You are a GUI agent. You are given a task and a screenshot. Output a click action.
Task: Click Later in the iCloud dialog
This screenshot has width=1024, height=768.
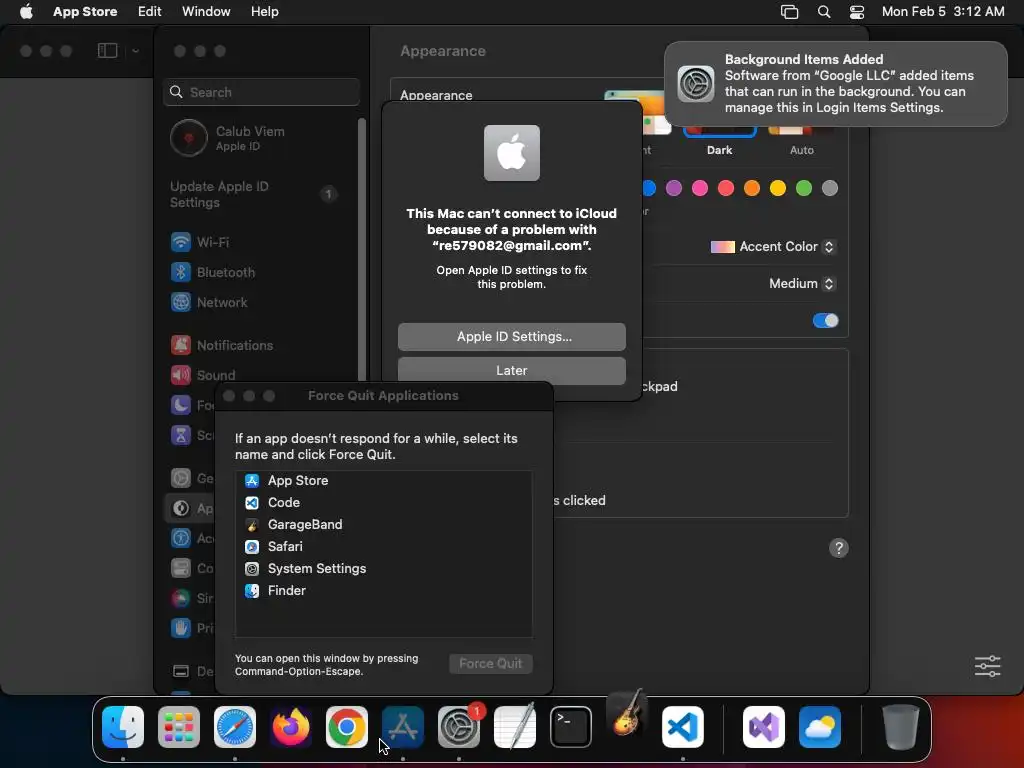(x=511, y=370)
